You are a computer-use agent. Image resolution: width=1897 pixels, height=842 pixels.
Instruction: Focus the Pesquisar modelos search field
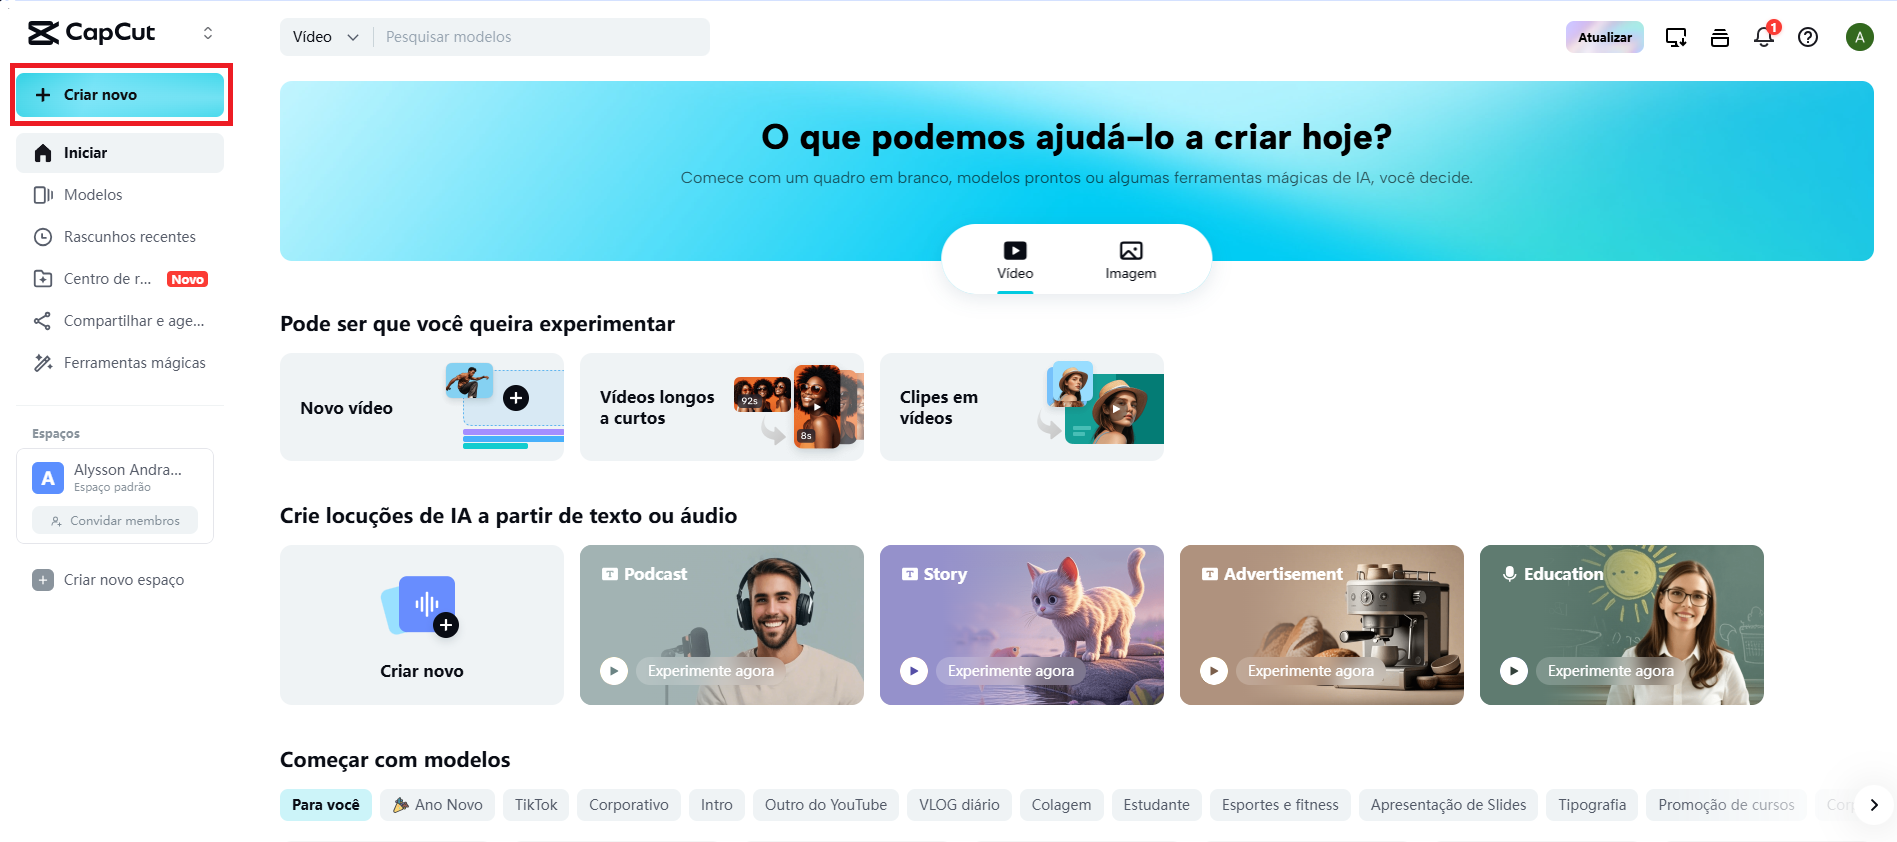point(541,37)
